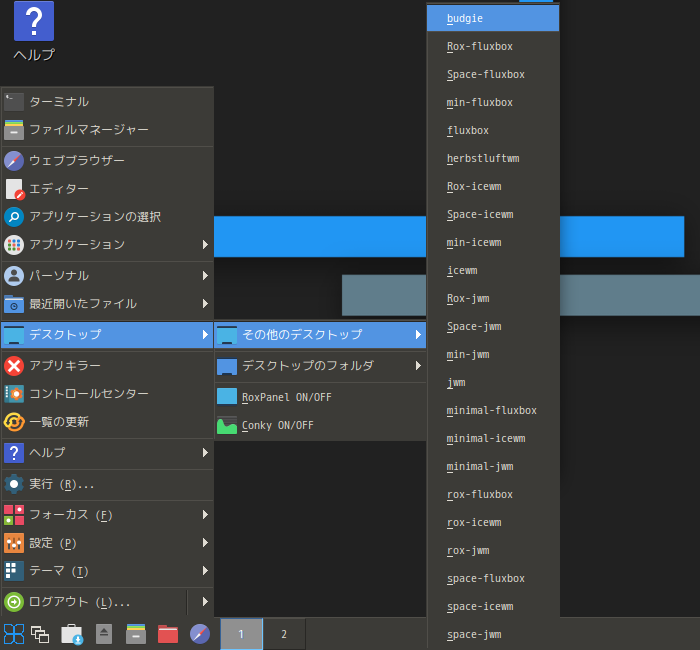
Task: Click the show windows icon in taskbar
Action: pos(40,634)
